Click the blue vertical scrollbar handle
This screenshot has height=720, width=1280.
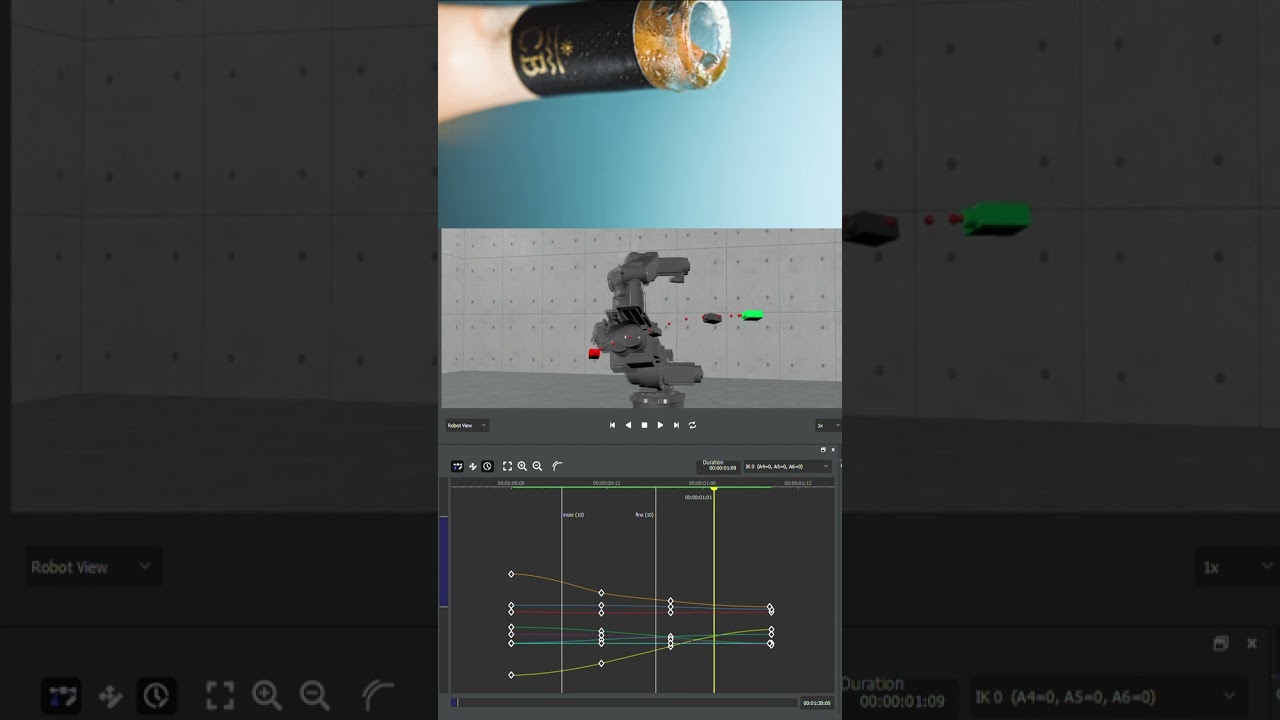(444, 562)
